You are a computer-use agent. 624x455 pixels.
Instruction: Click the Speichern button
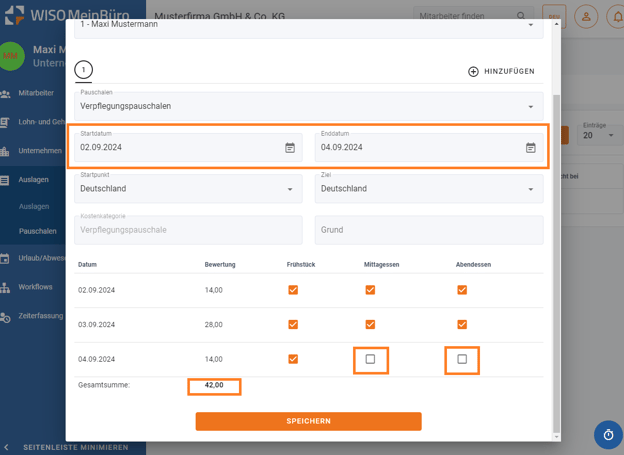coord(308,421)
